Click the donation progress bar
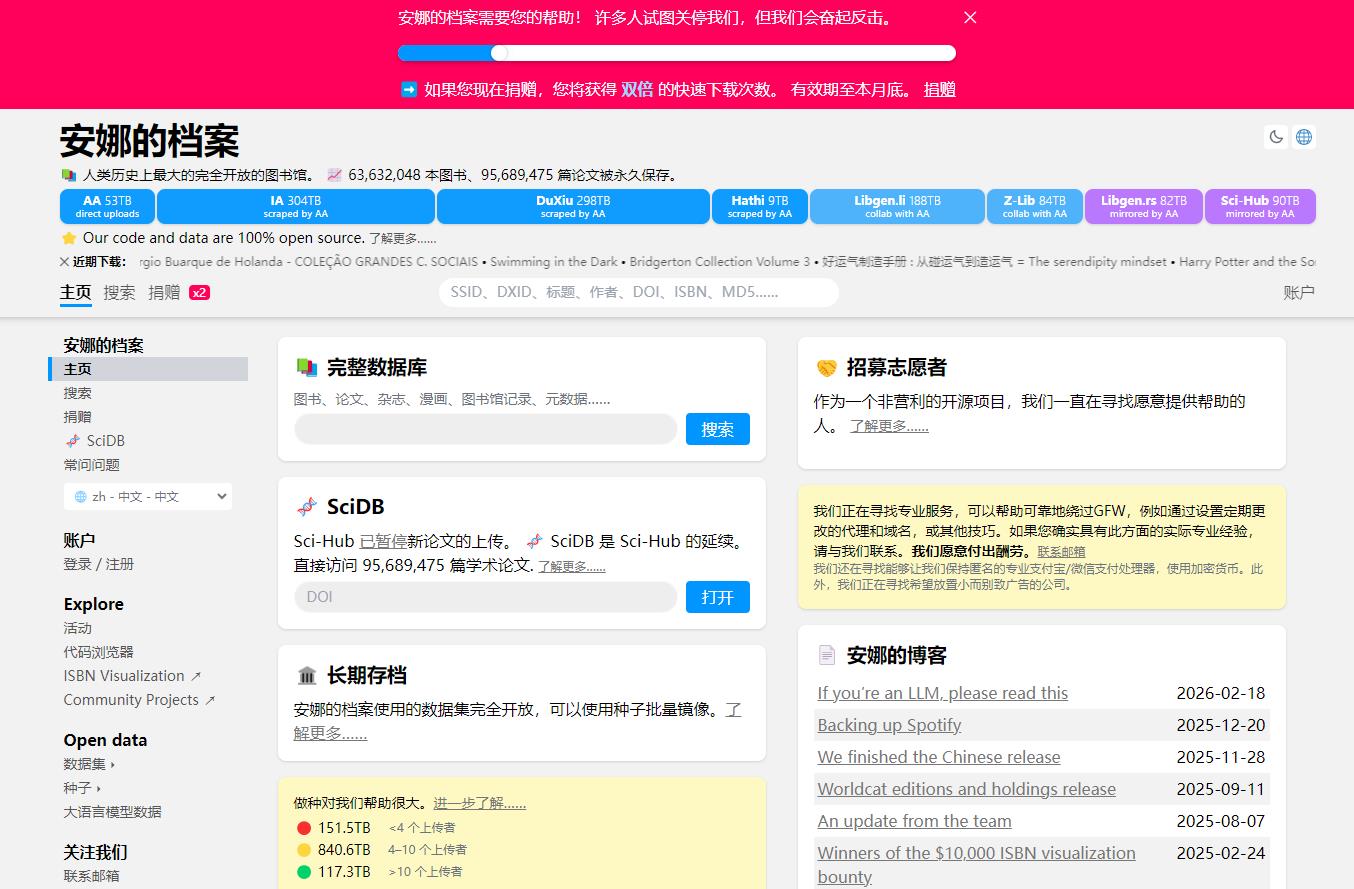 click(677, 52)
